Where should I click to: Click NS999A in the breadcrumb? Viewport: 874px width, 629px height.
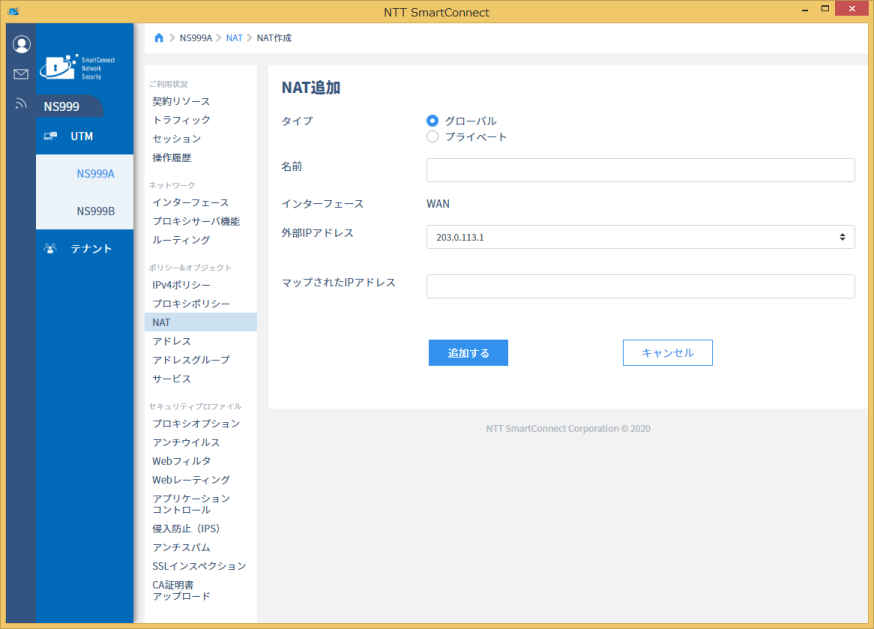[x=196, y=38]
